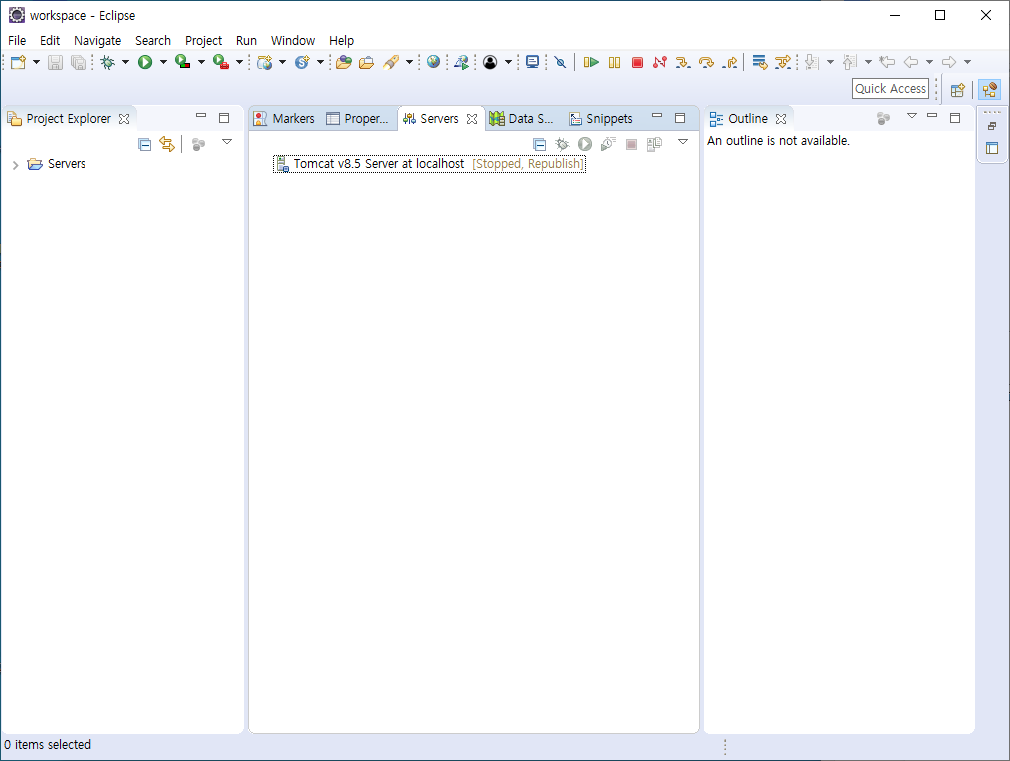
Task: Switch to the Snippets tab
Action: pos(601,119)
